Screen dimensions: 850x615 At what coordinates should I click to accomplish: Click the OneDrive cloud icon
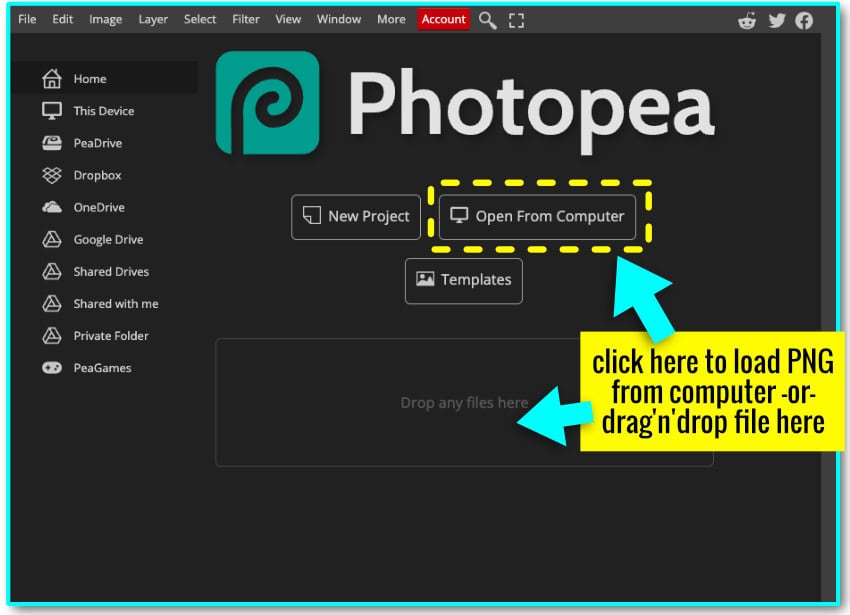(52, 207)
